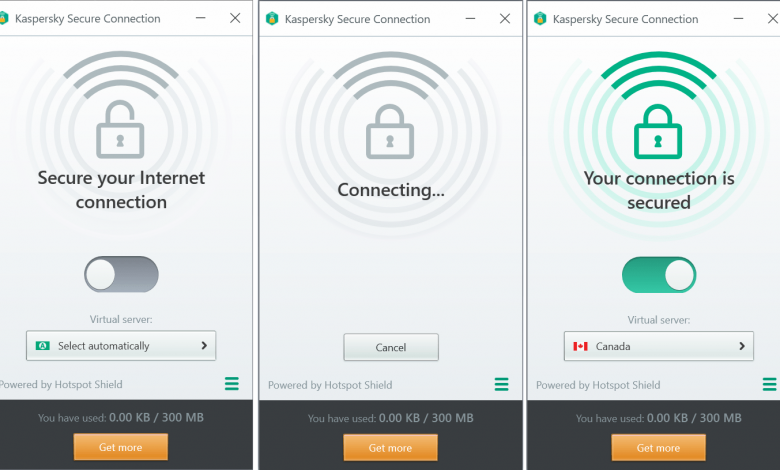Click the green padlock icon in the secured window

tap(658, 130)
